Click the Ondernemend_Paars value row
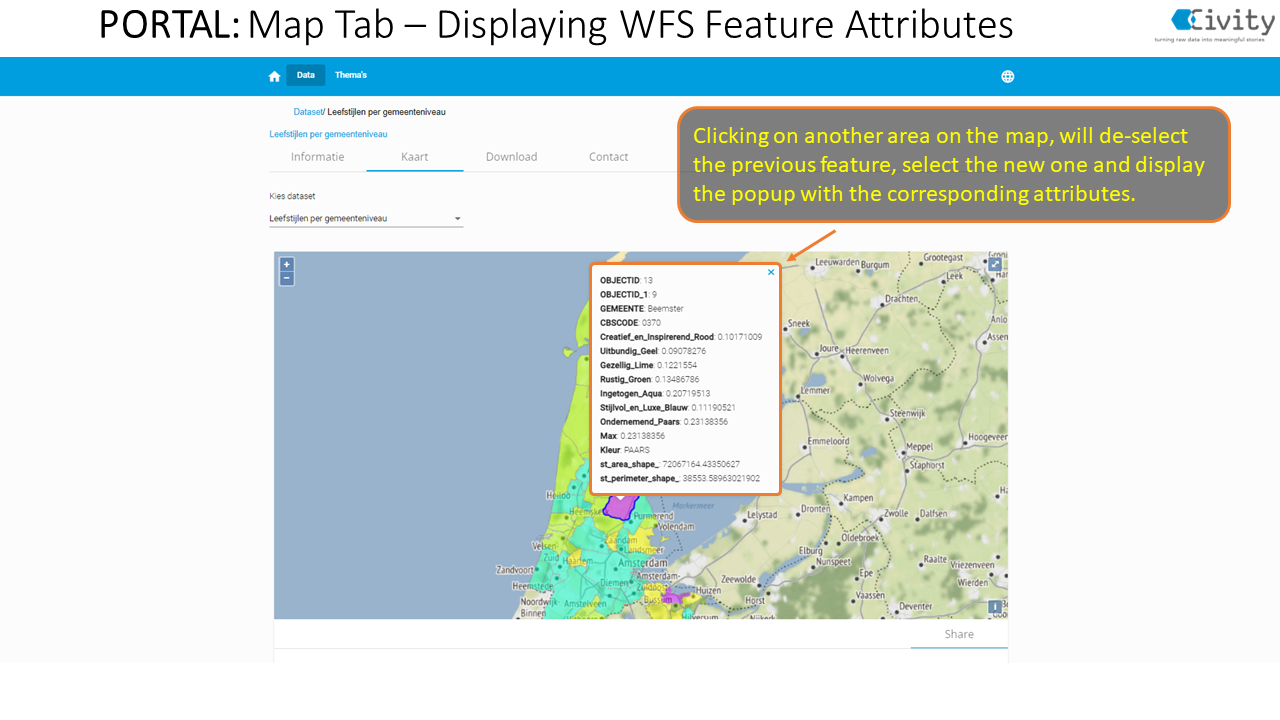This screenshot has height=720, width=1280. point(664,422)
